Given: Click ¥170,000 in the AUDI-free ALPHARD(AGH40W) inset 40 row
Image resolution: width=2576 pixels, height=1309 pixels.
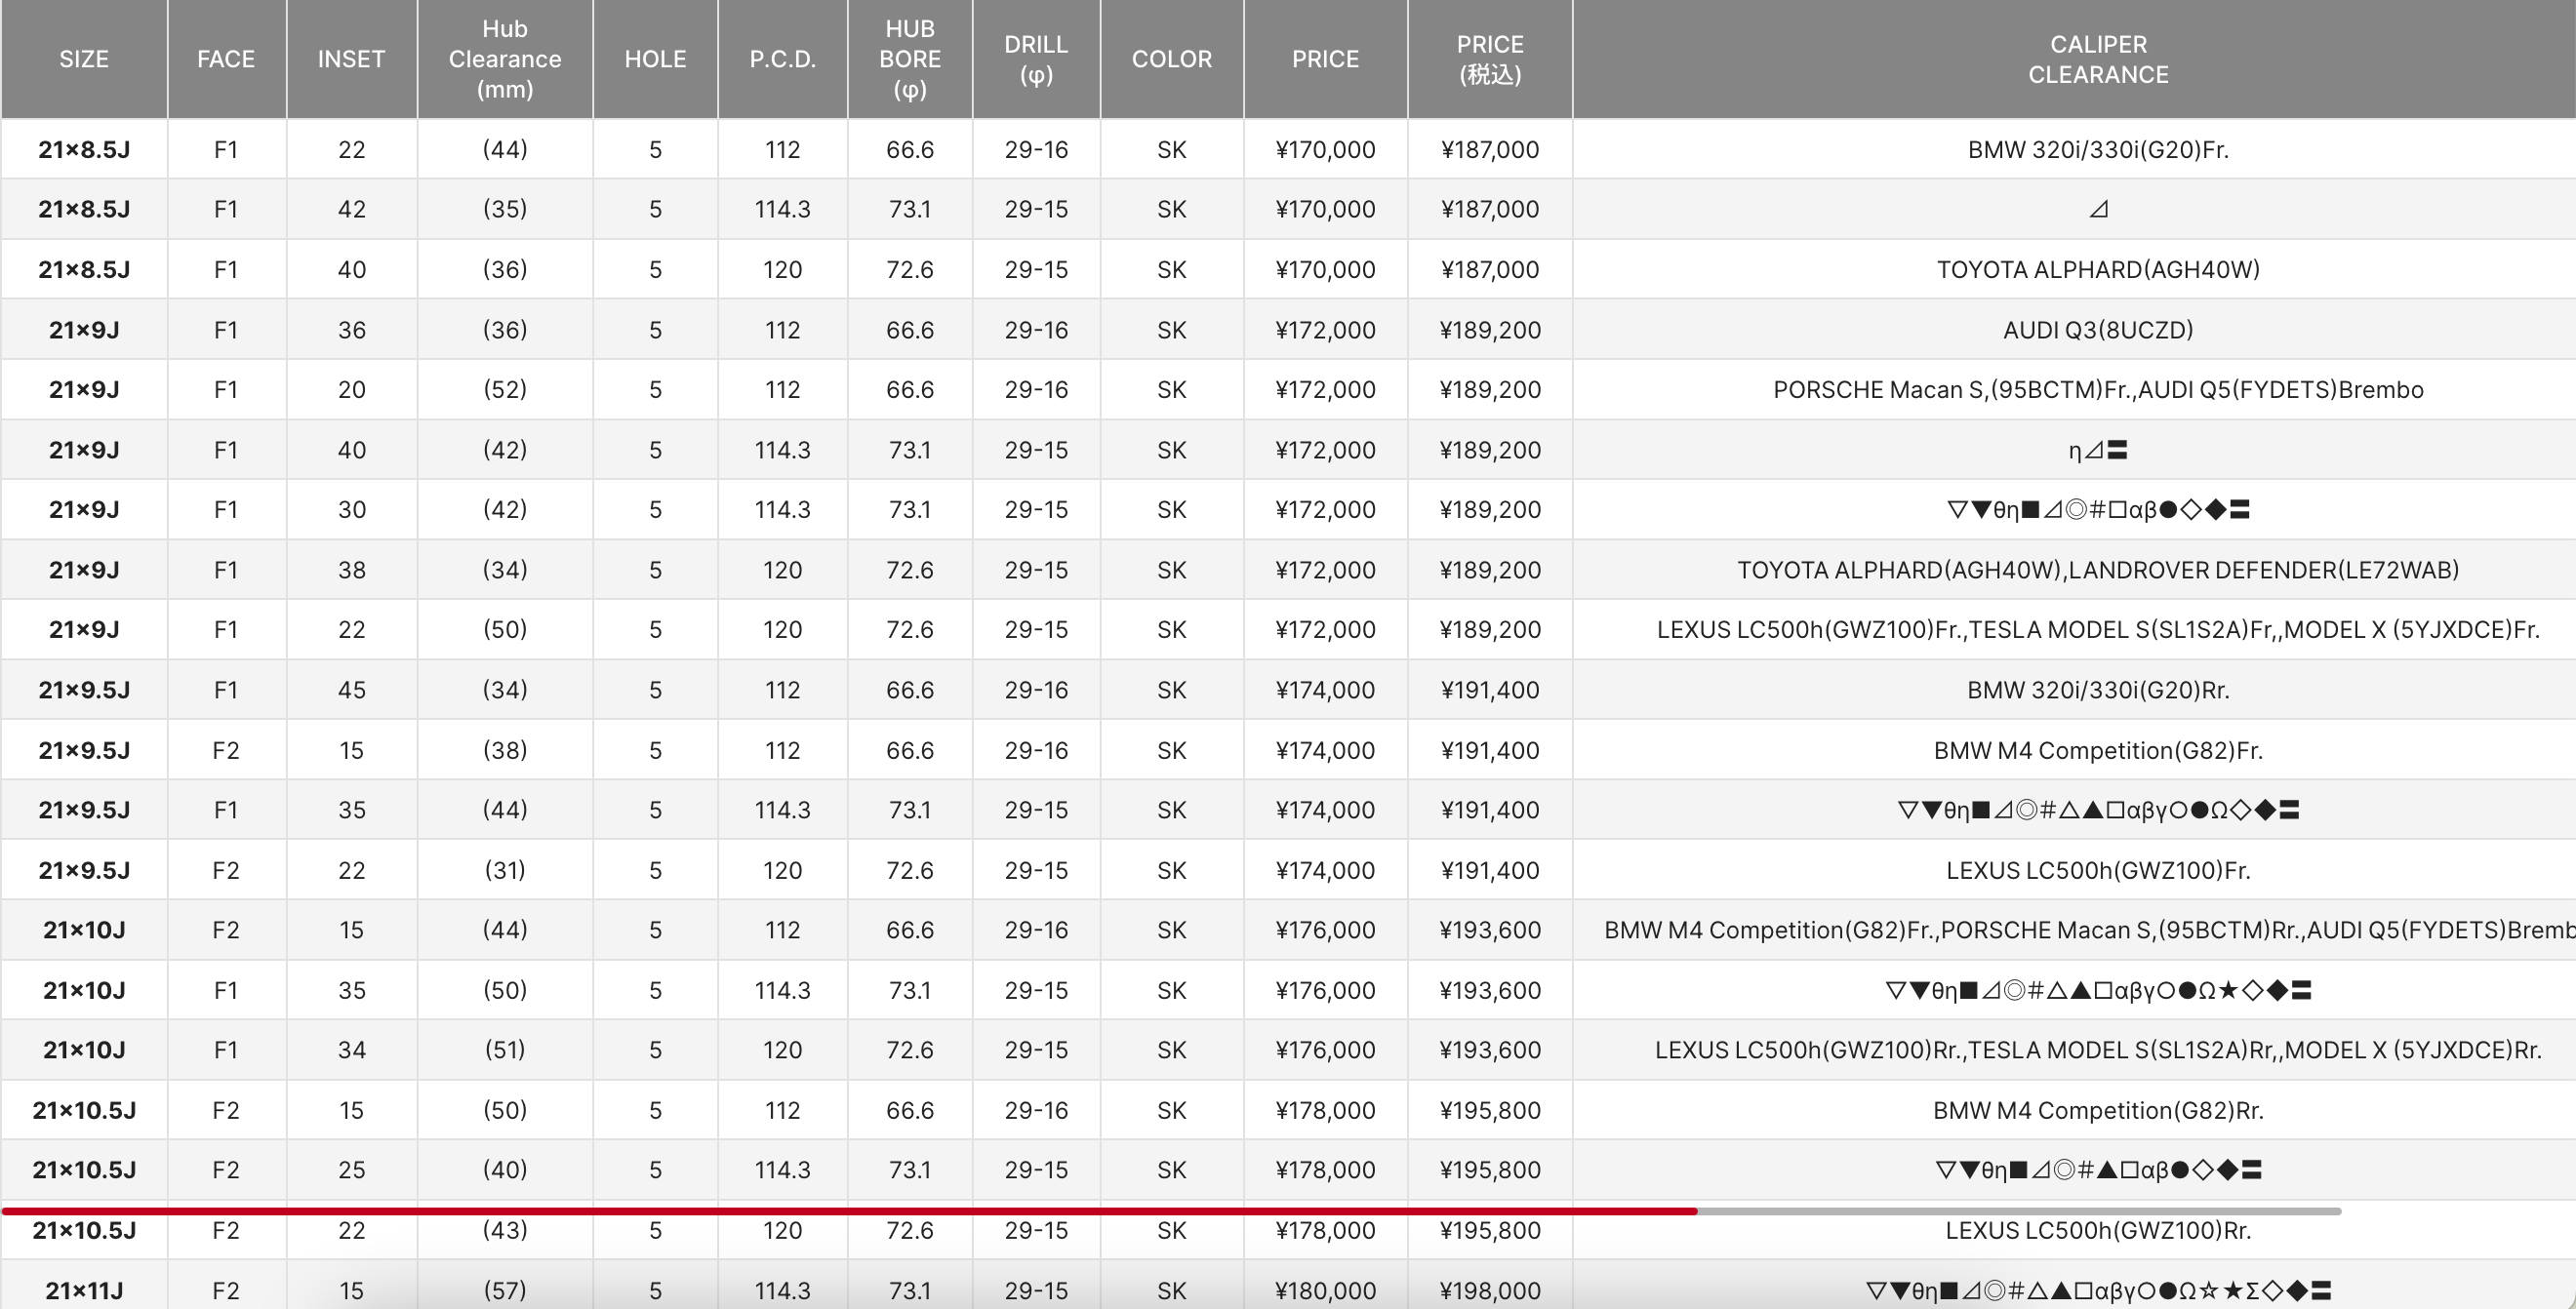Looking at the screenshot, I should (1325, 270).
